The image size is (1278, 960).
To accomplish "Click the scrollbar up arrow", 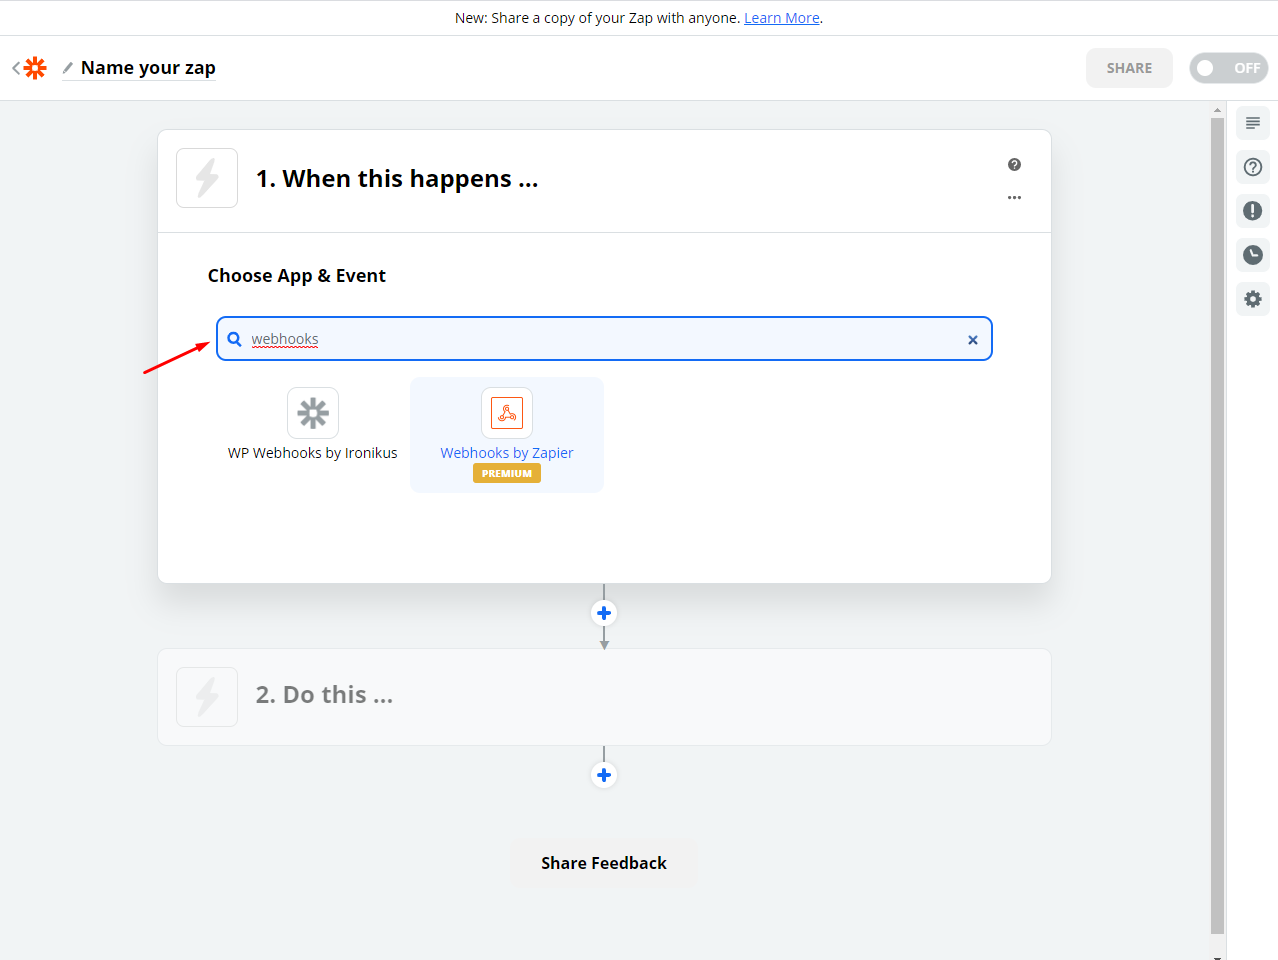I will pos(1217,109).
